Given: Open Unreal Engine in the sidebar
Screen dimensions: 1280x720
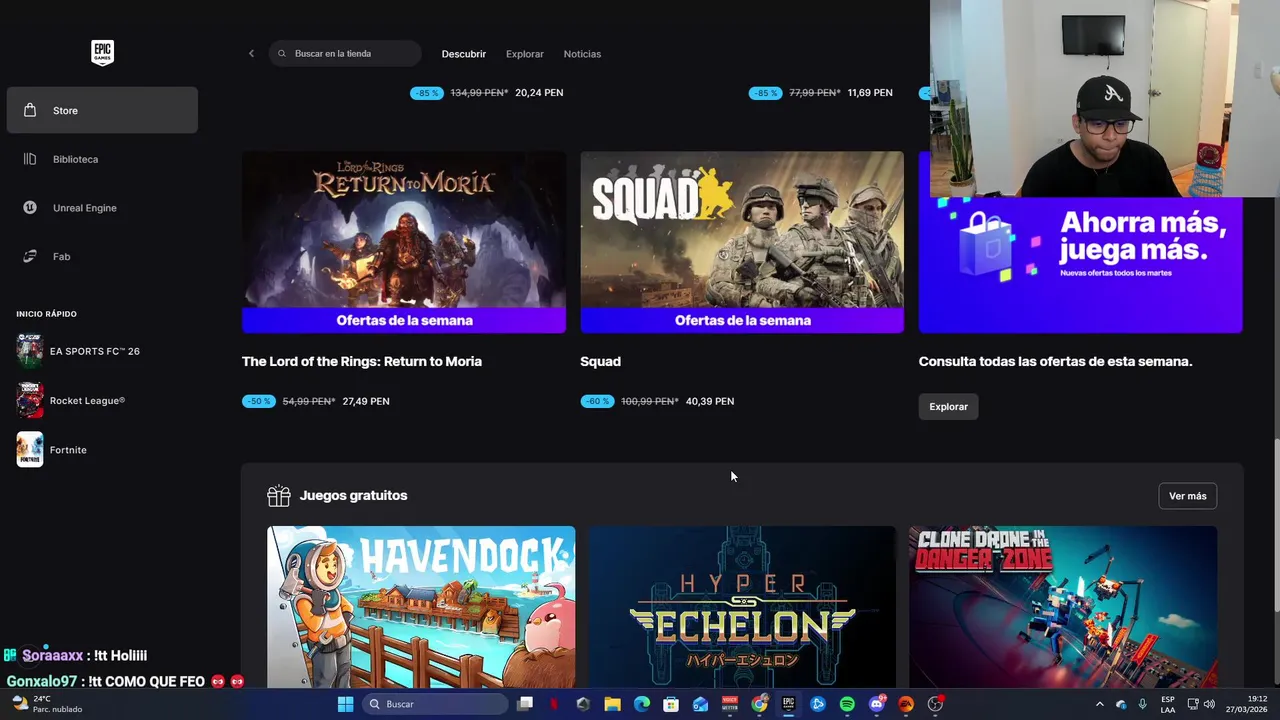Looking at the screenshot, I should [x=102, y=208].
